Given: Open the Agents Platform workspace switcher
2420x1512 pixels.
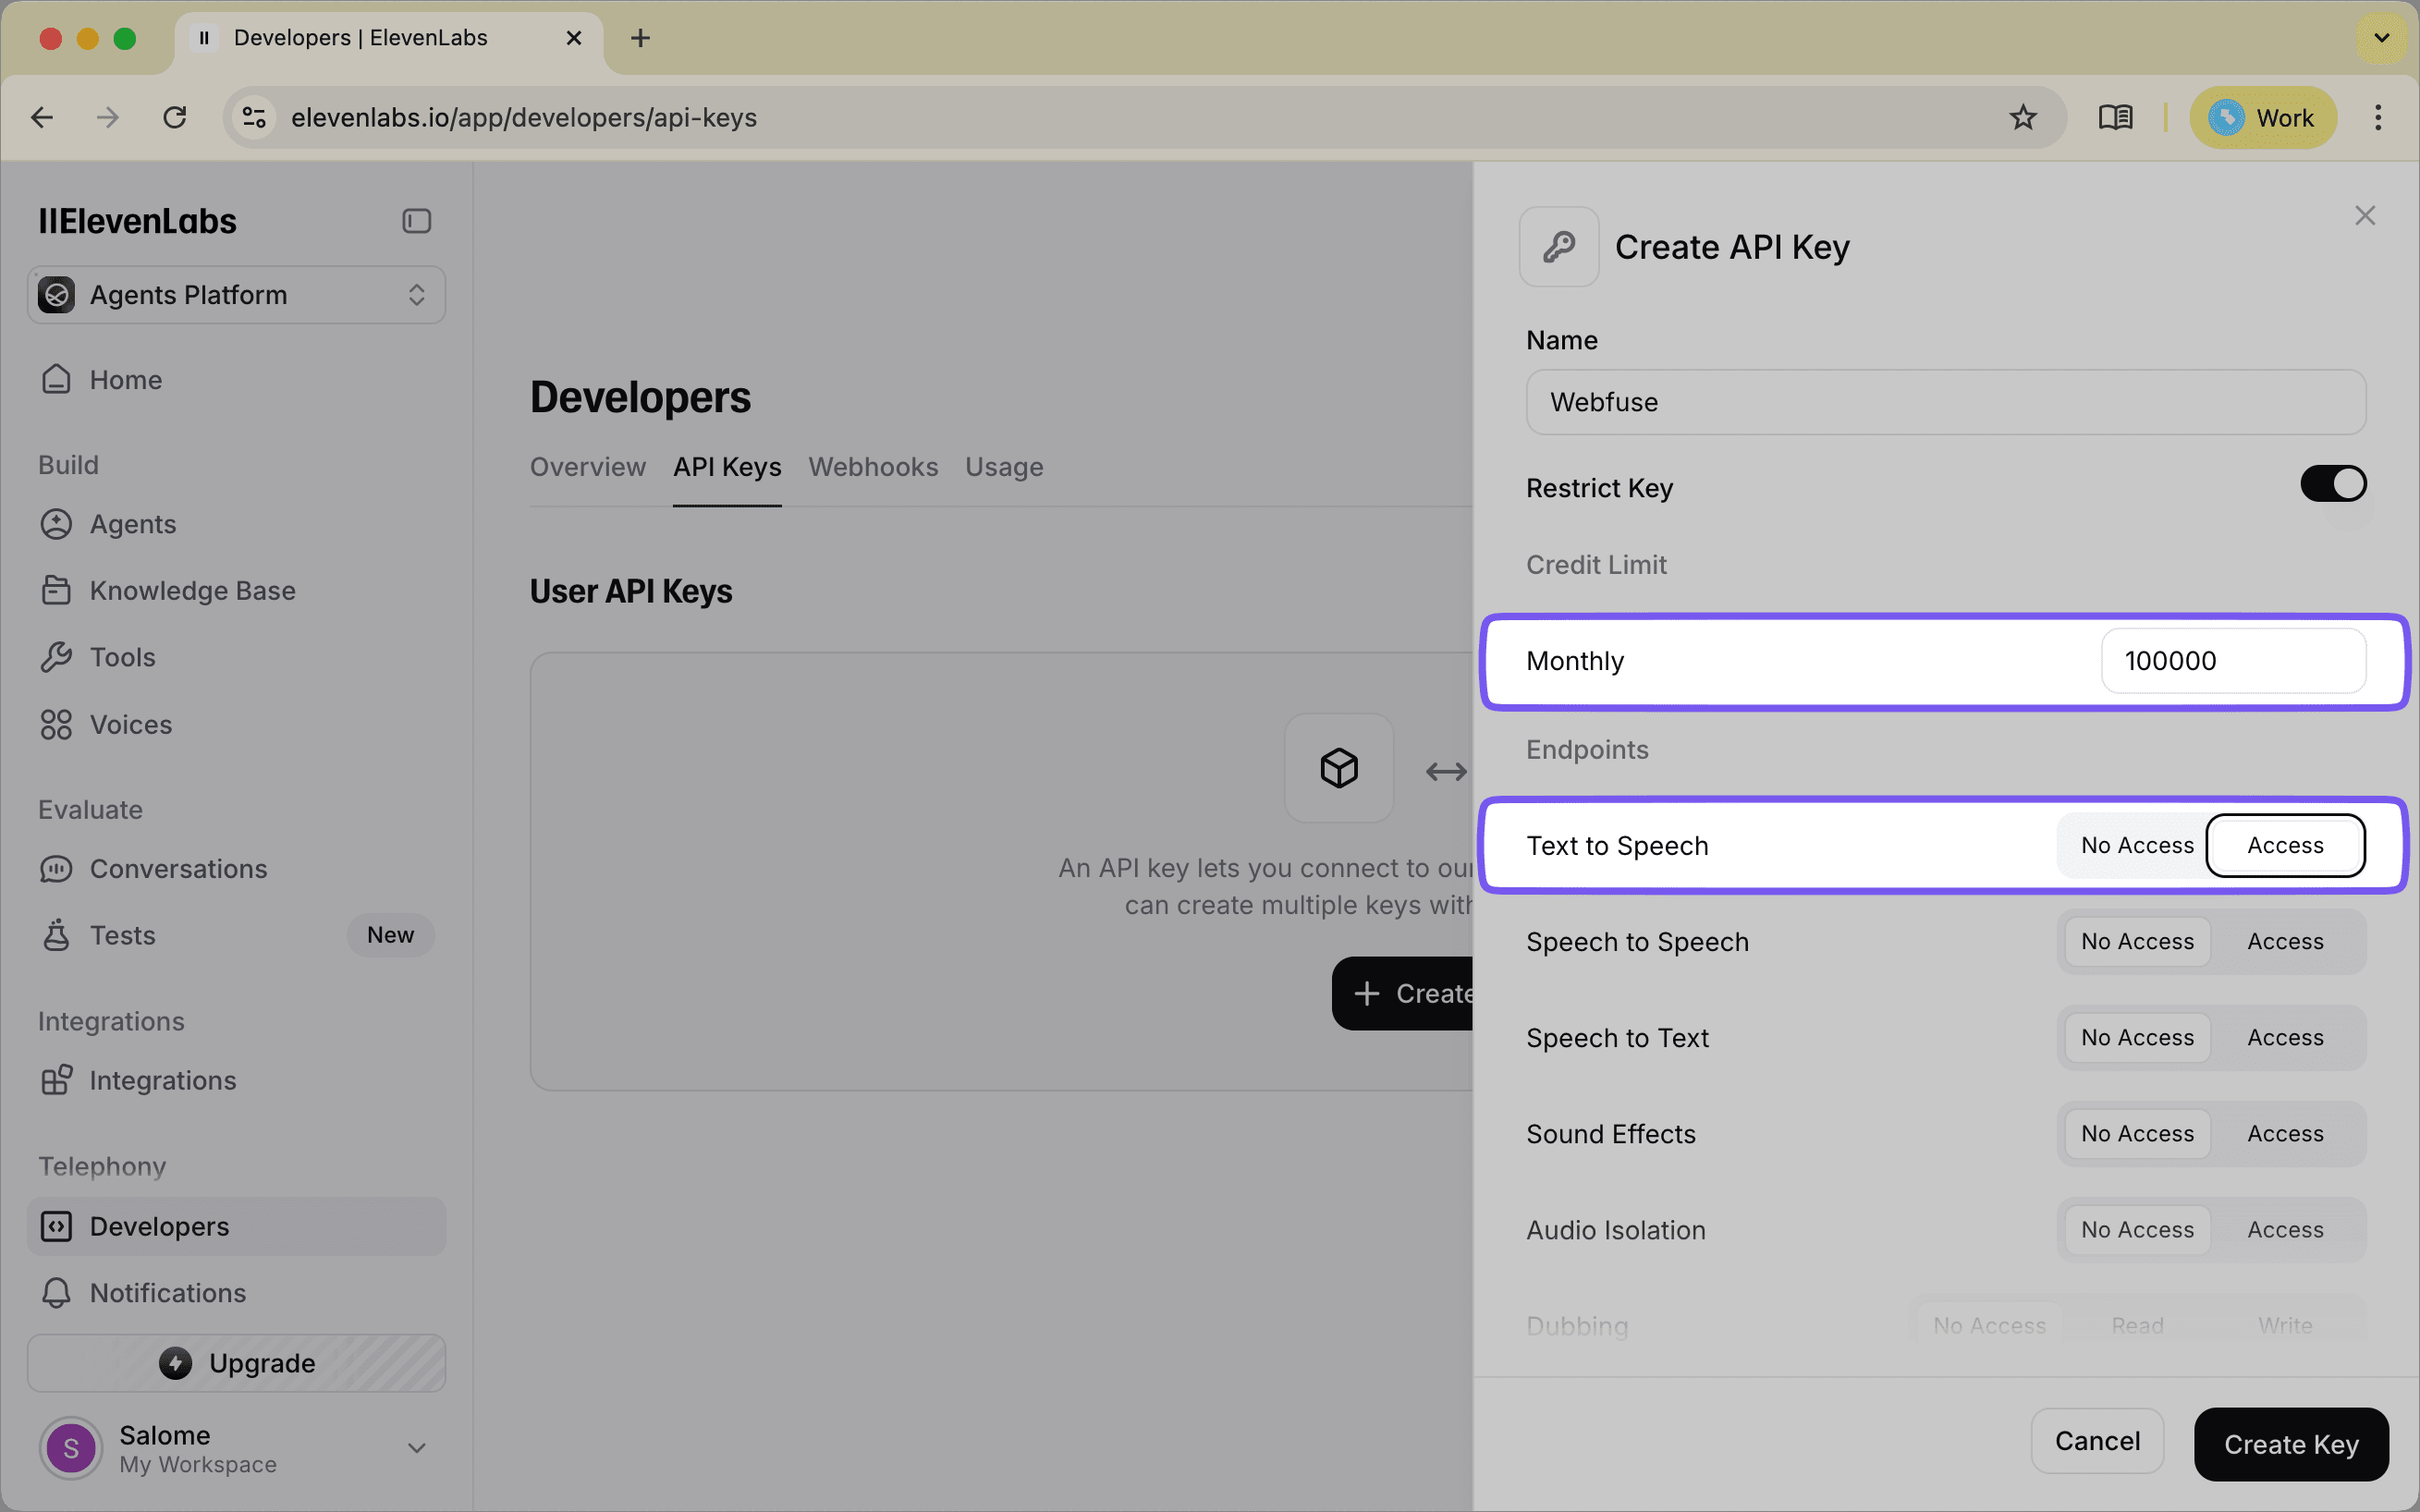Looking at the screenshot, I should point(236,294).
